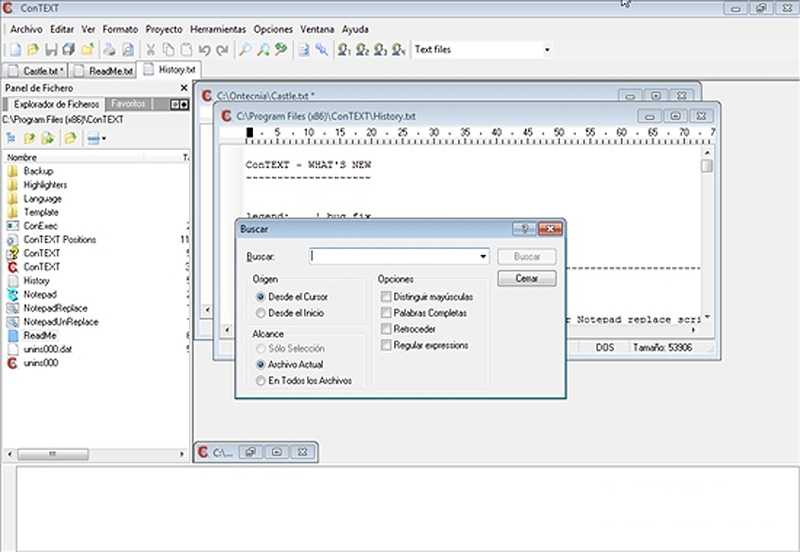This screenshot has width=800, height=552.
Task: Cut selection with the scissors icon
Action: click(150, 49)
